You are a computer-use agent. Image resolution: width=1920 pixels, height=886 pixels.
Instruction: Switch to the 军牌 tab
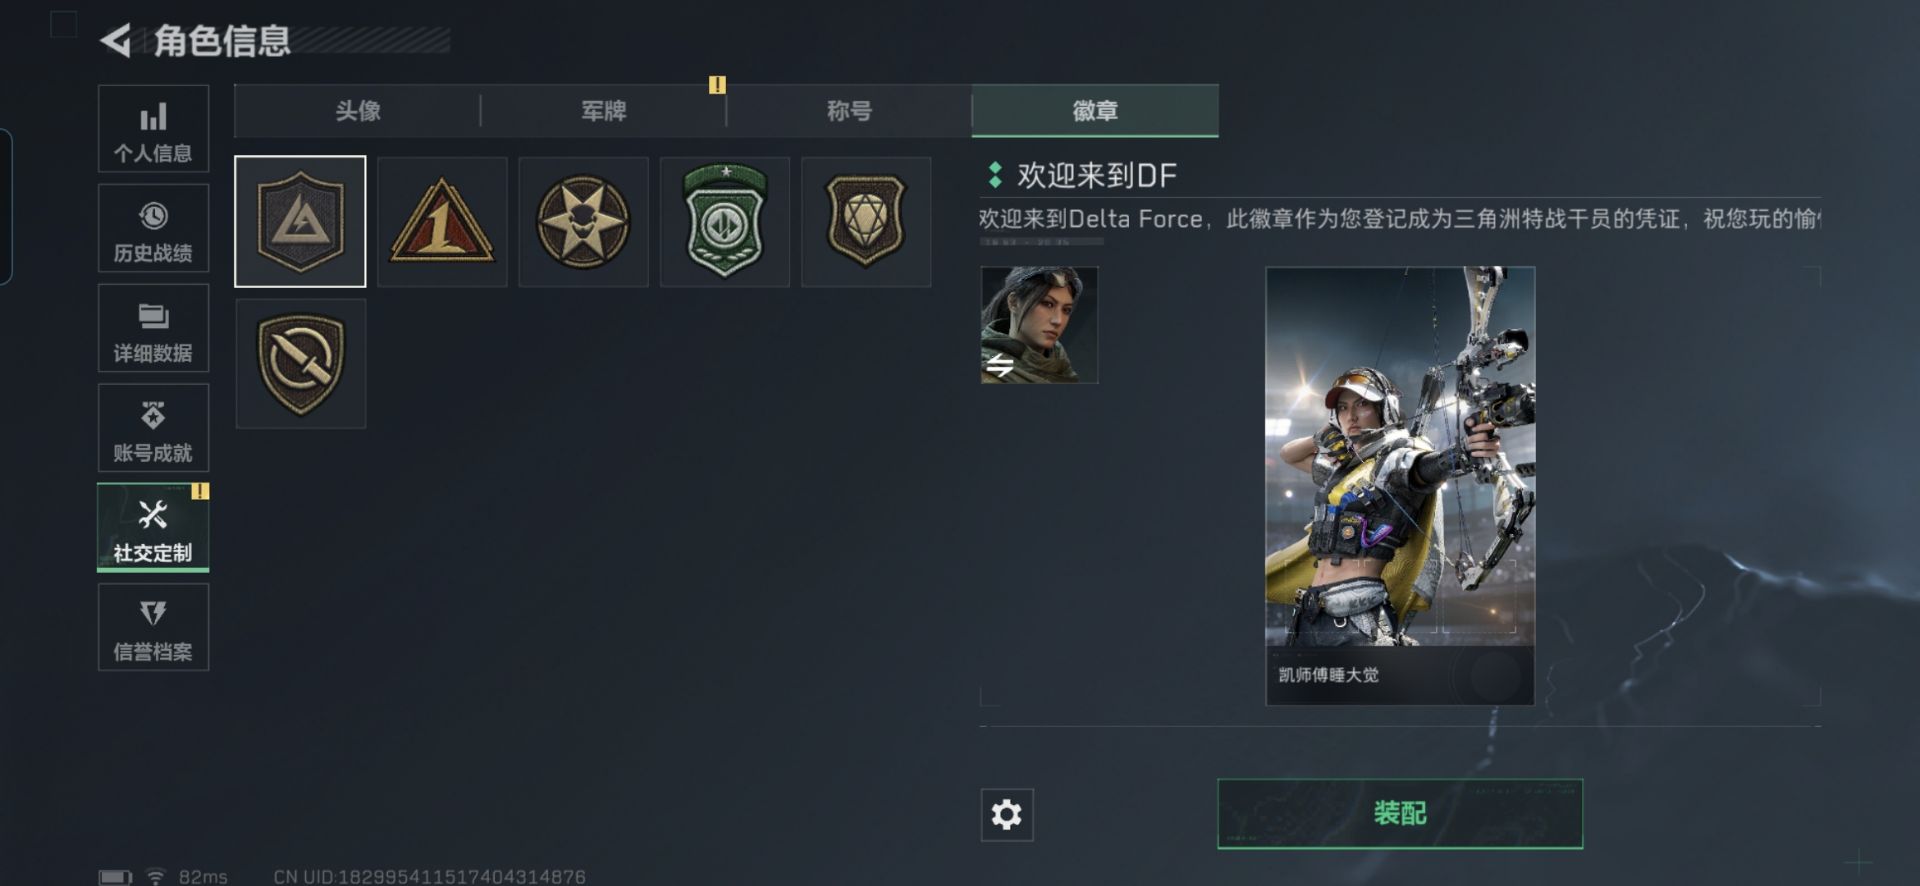click(x=603, y=111)
